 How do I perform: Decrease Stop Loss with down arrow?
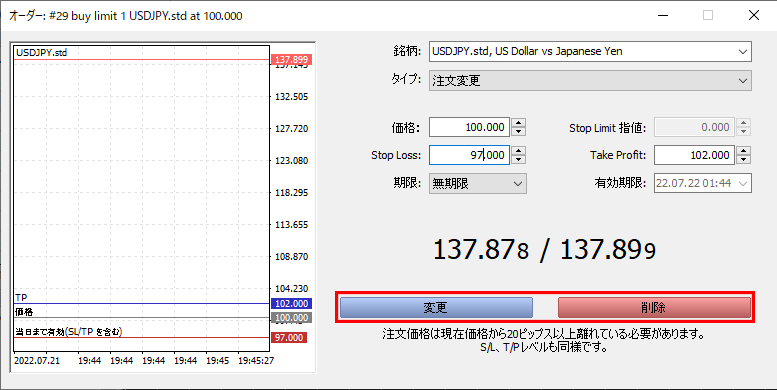coord(518,160)
